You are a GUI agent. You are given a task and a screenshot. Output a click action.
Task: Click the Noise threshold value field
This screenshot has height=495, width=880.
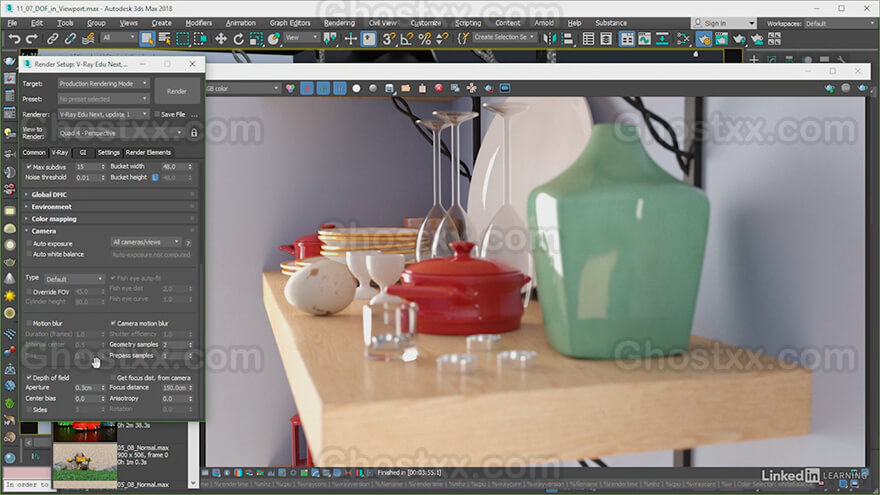tap(86, 177)
